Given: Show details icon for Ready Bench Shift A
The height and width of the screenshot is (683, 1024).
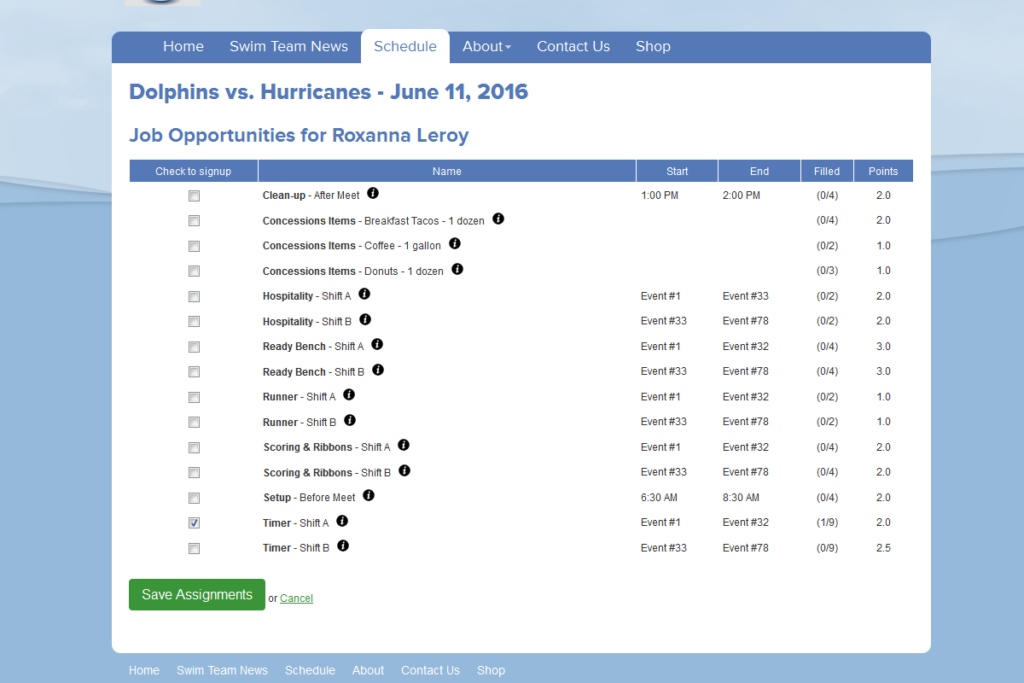Looking at the screenshot, I should (377, 344).
